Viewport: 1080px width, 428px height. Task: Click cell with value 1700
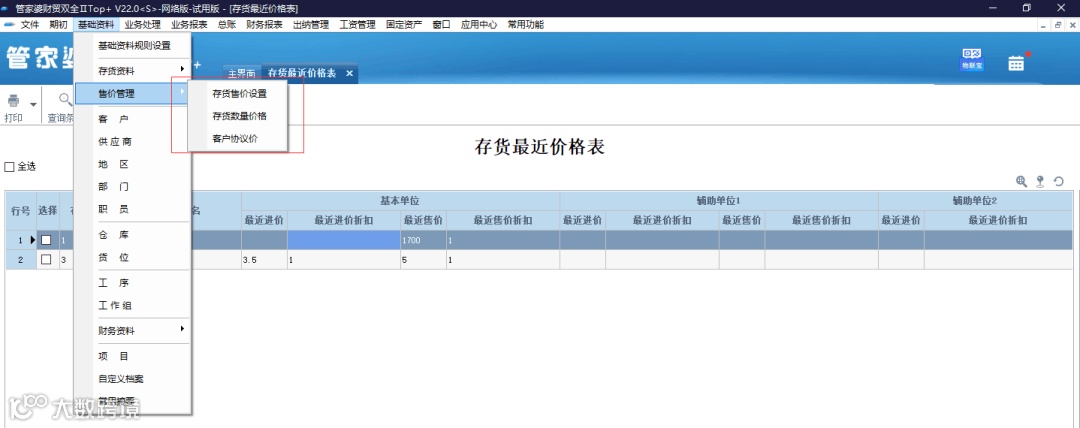(x=424, y=241)
